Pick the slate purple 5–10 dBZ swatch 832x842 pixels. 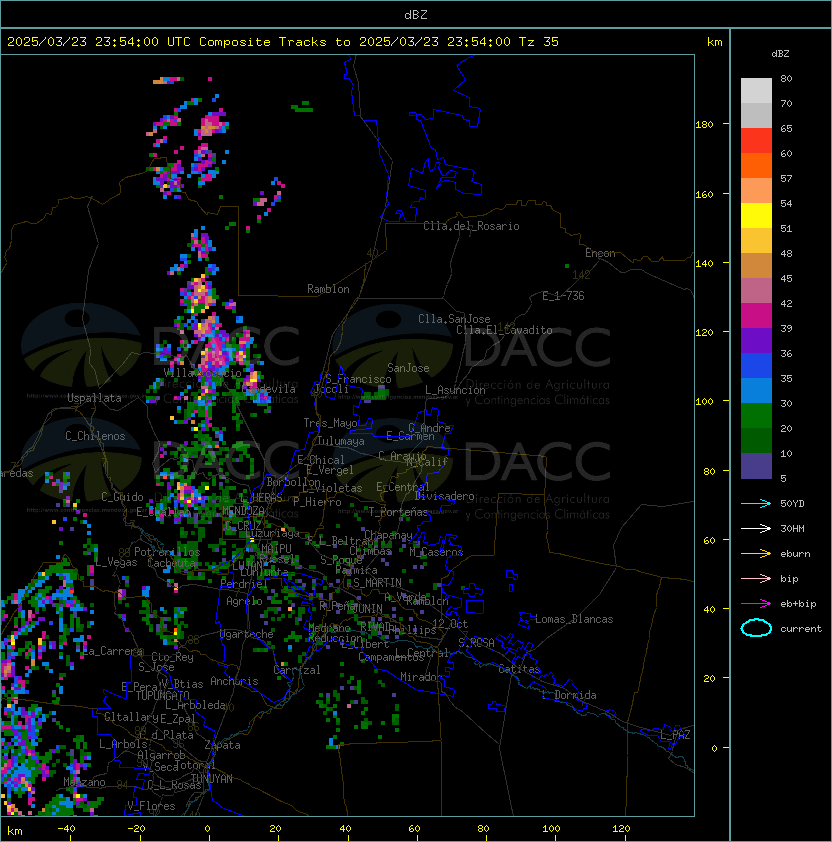click(756, 466)
